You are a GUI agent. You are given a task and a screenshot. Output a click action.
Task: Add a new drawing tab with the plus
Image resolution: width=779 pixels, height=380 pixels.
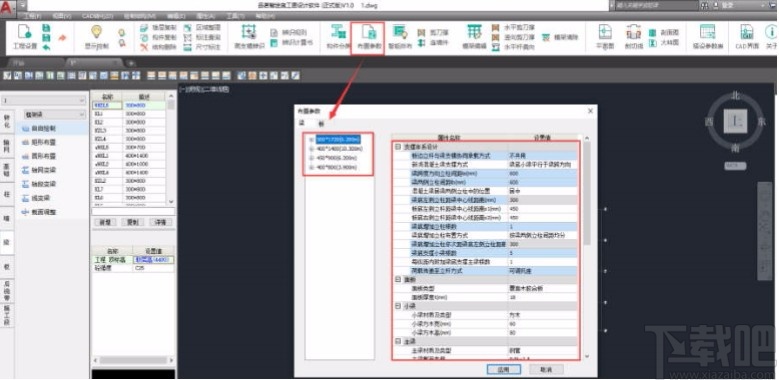point(131,63)
